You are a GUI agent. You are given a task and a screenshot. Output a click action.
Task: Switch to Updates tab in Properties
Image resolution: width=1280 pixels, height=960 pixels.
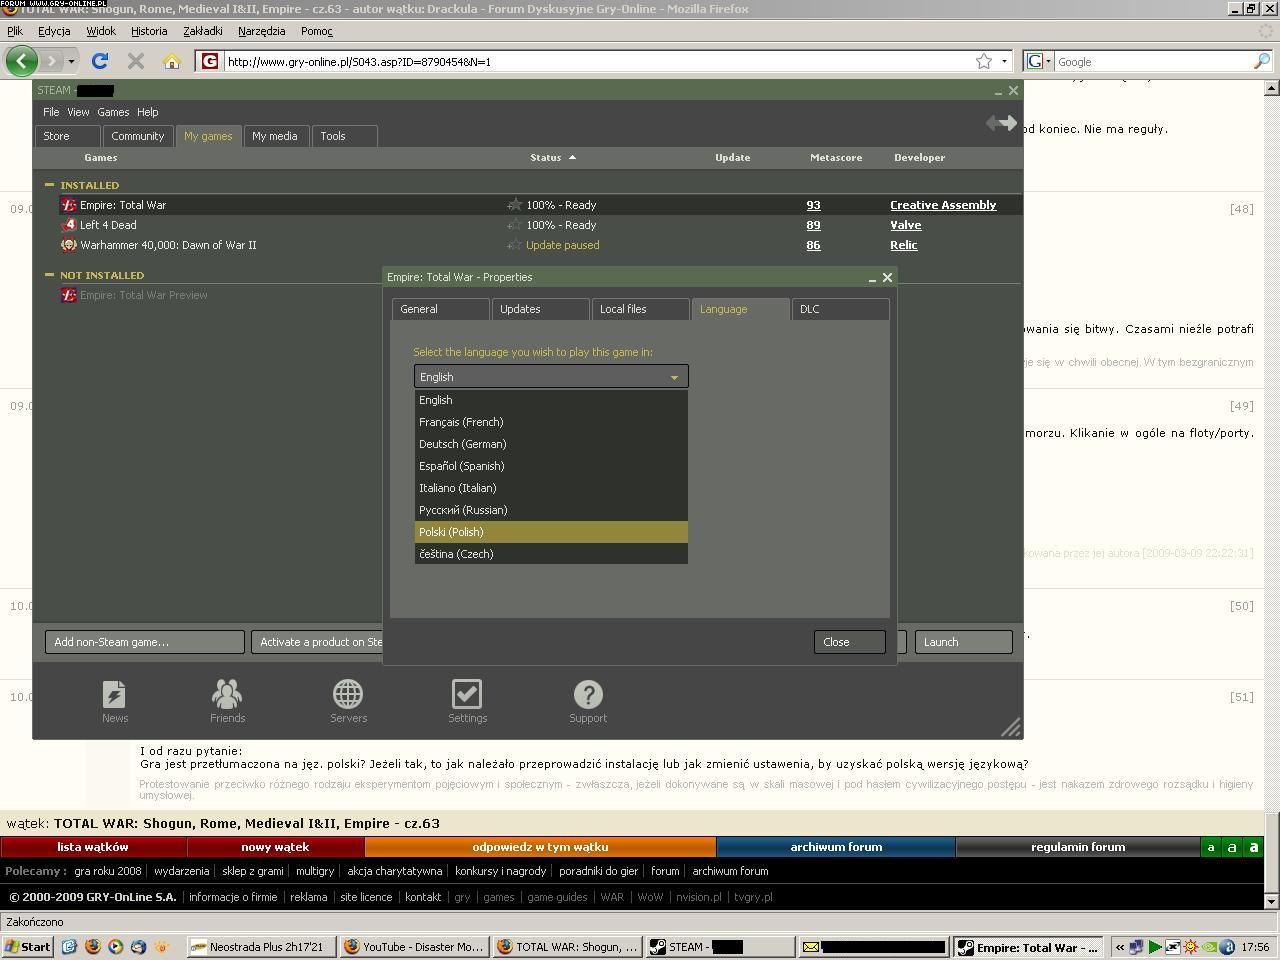[540, 309]
